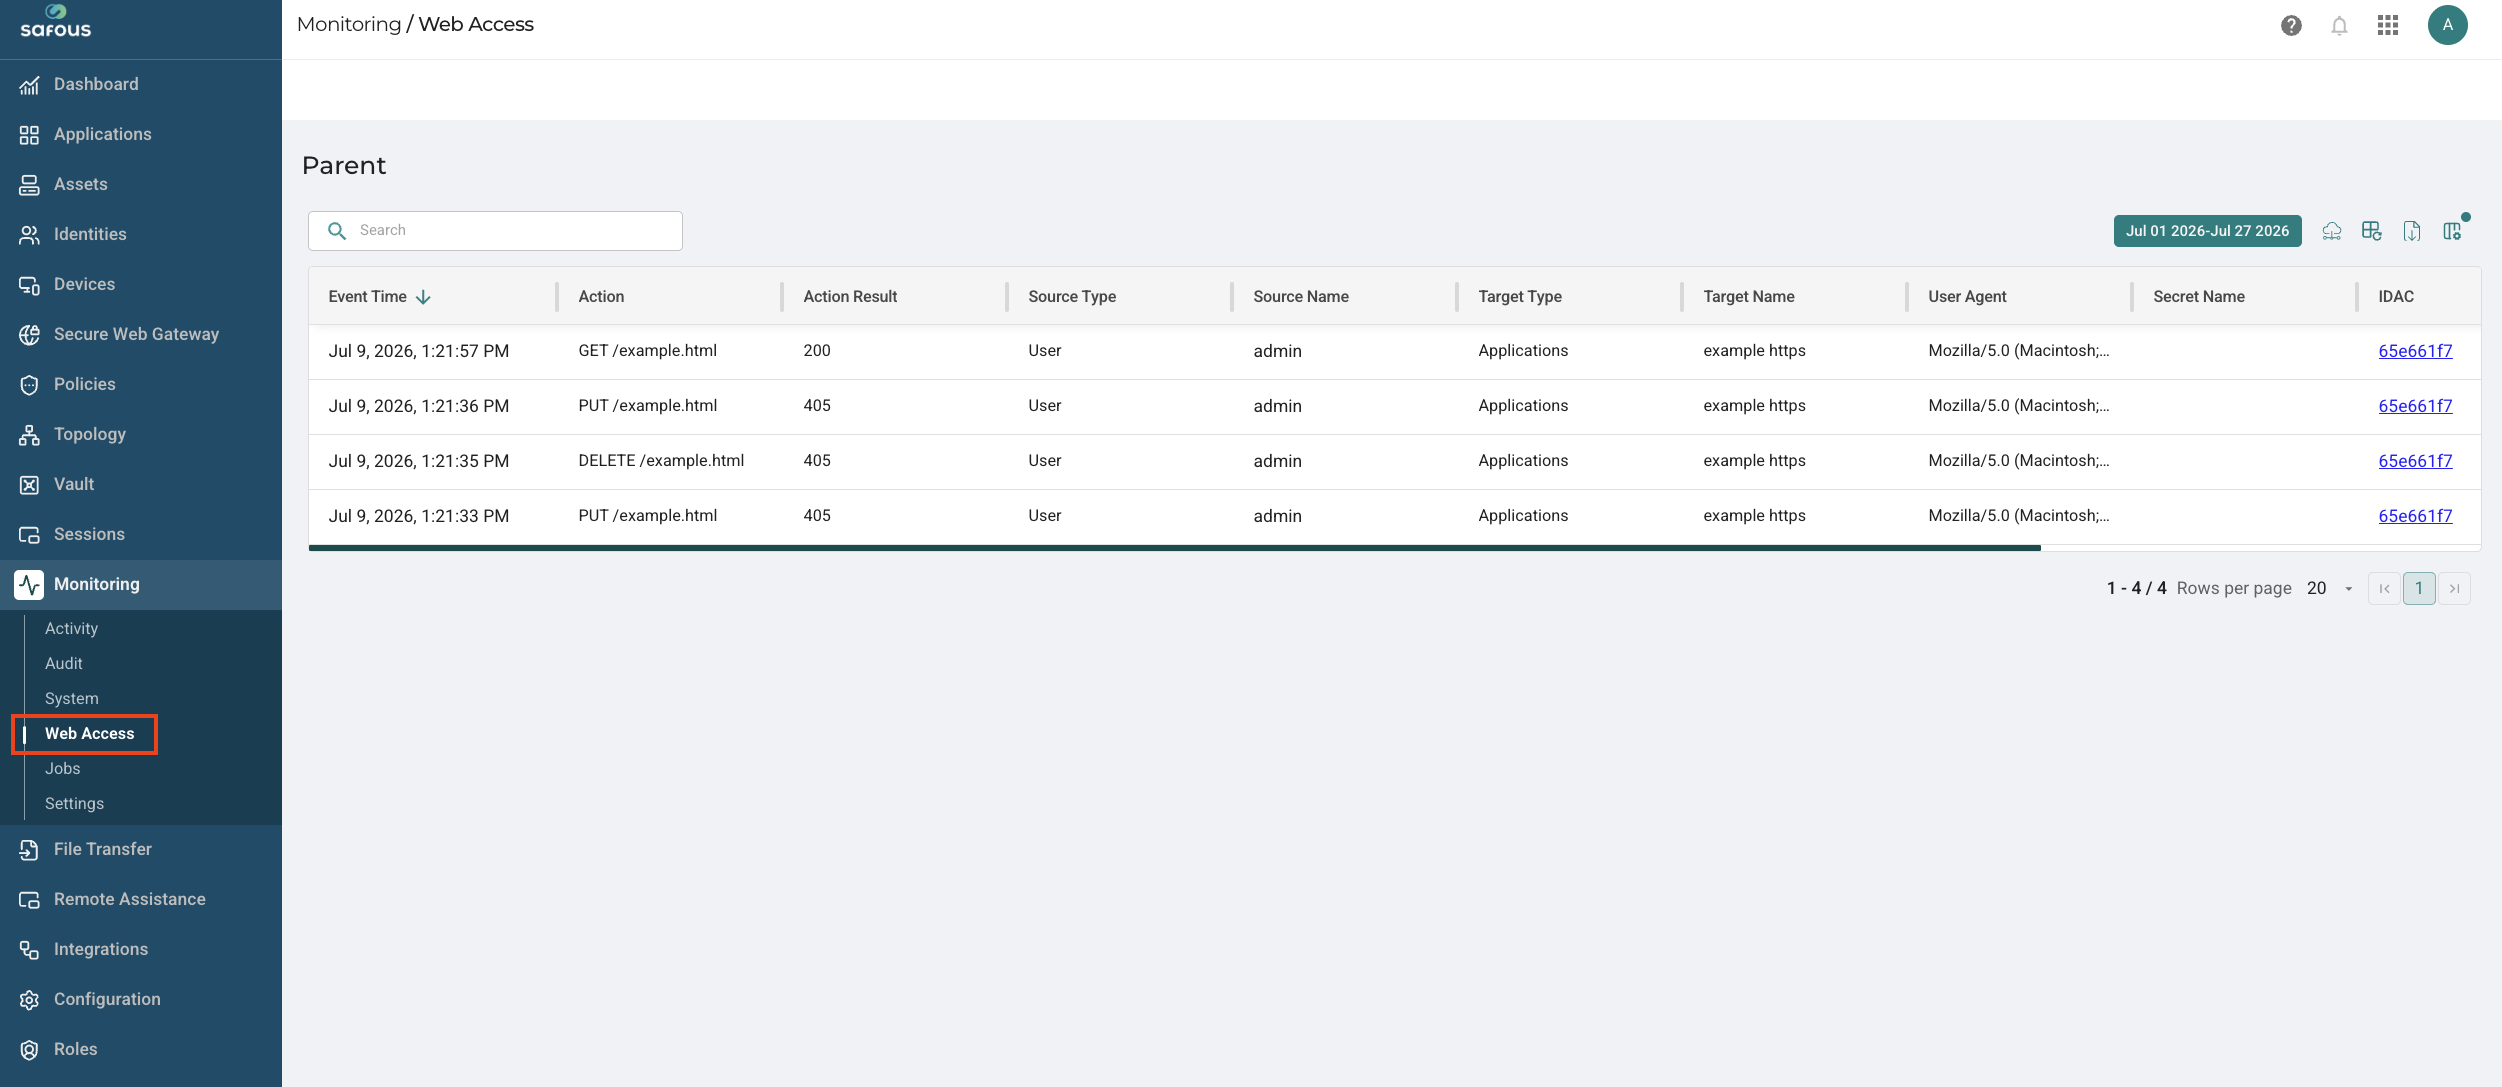This screenshot has width=2502, height=1087.
Task: Click the Search input field
Action: tap(495, 231)
